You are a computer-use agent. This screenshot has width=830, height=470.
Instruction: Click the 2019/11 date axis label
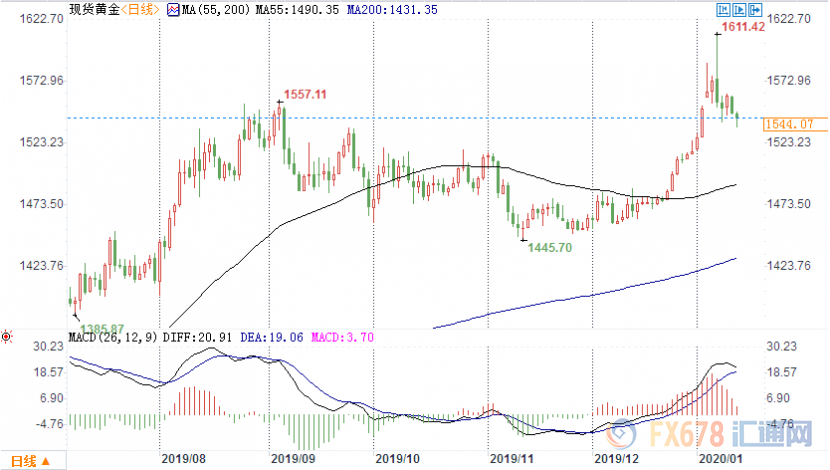[x=511, y=459]
